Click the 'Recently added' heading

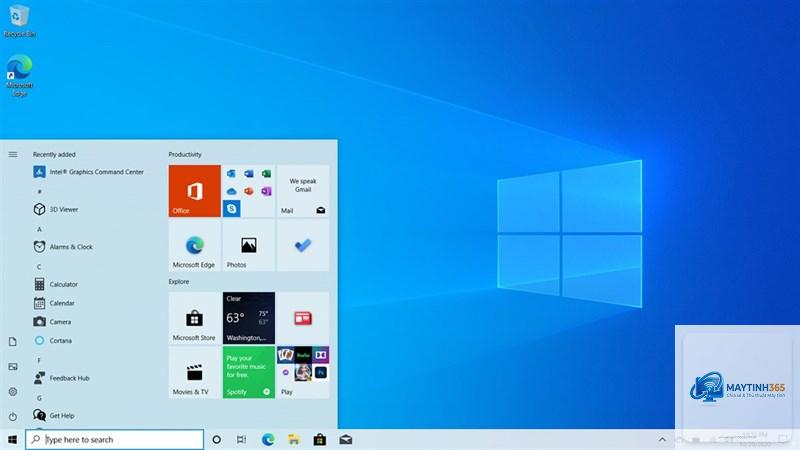(54, 154)
